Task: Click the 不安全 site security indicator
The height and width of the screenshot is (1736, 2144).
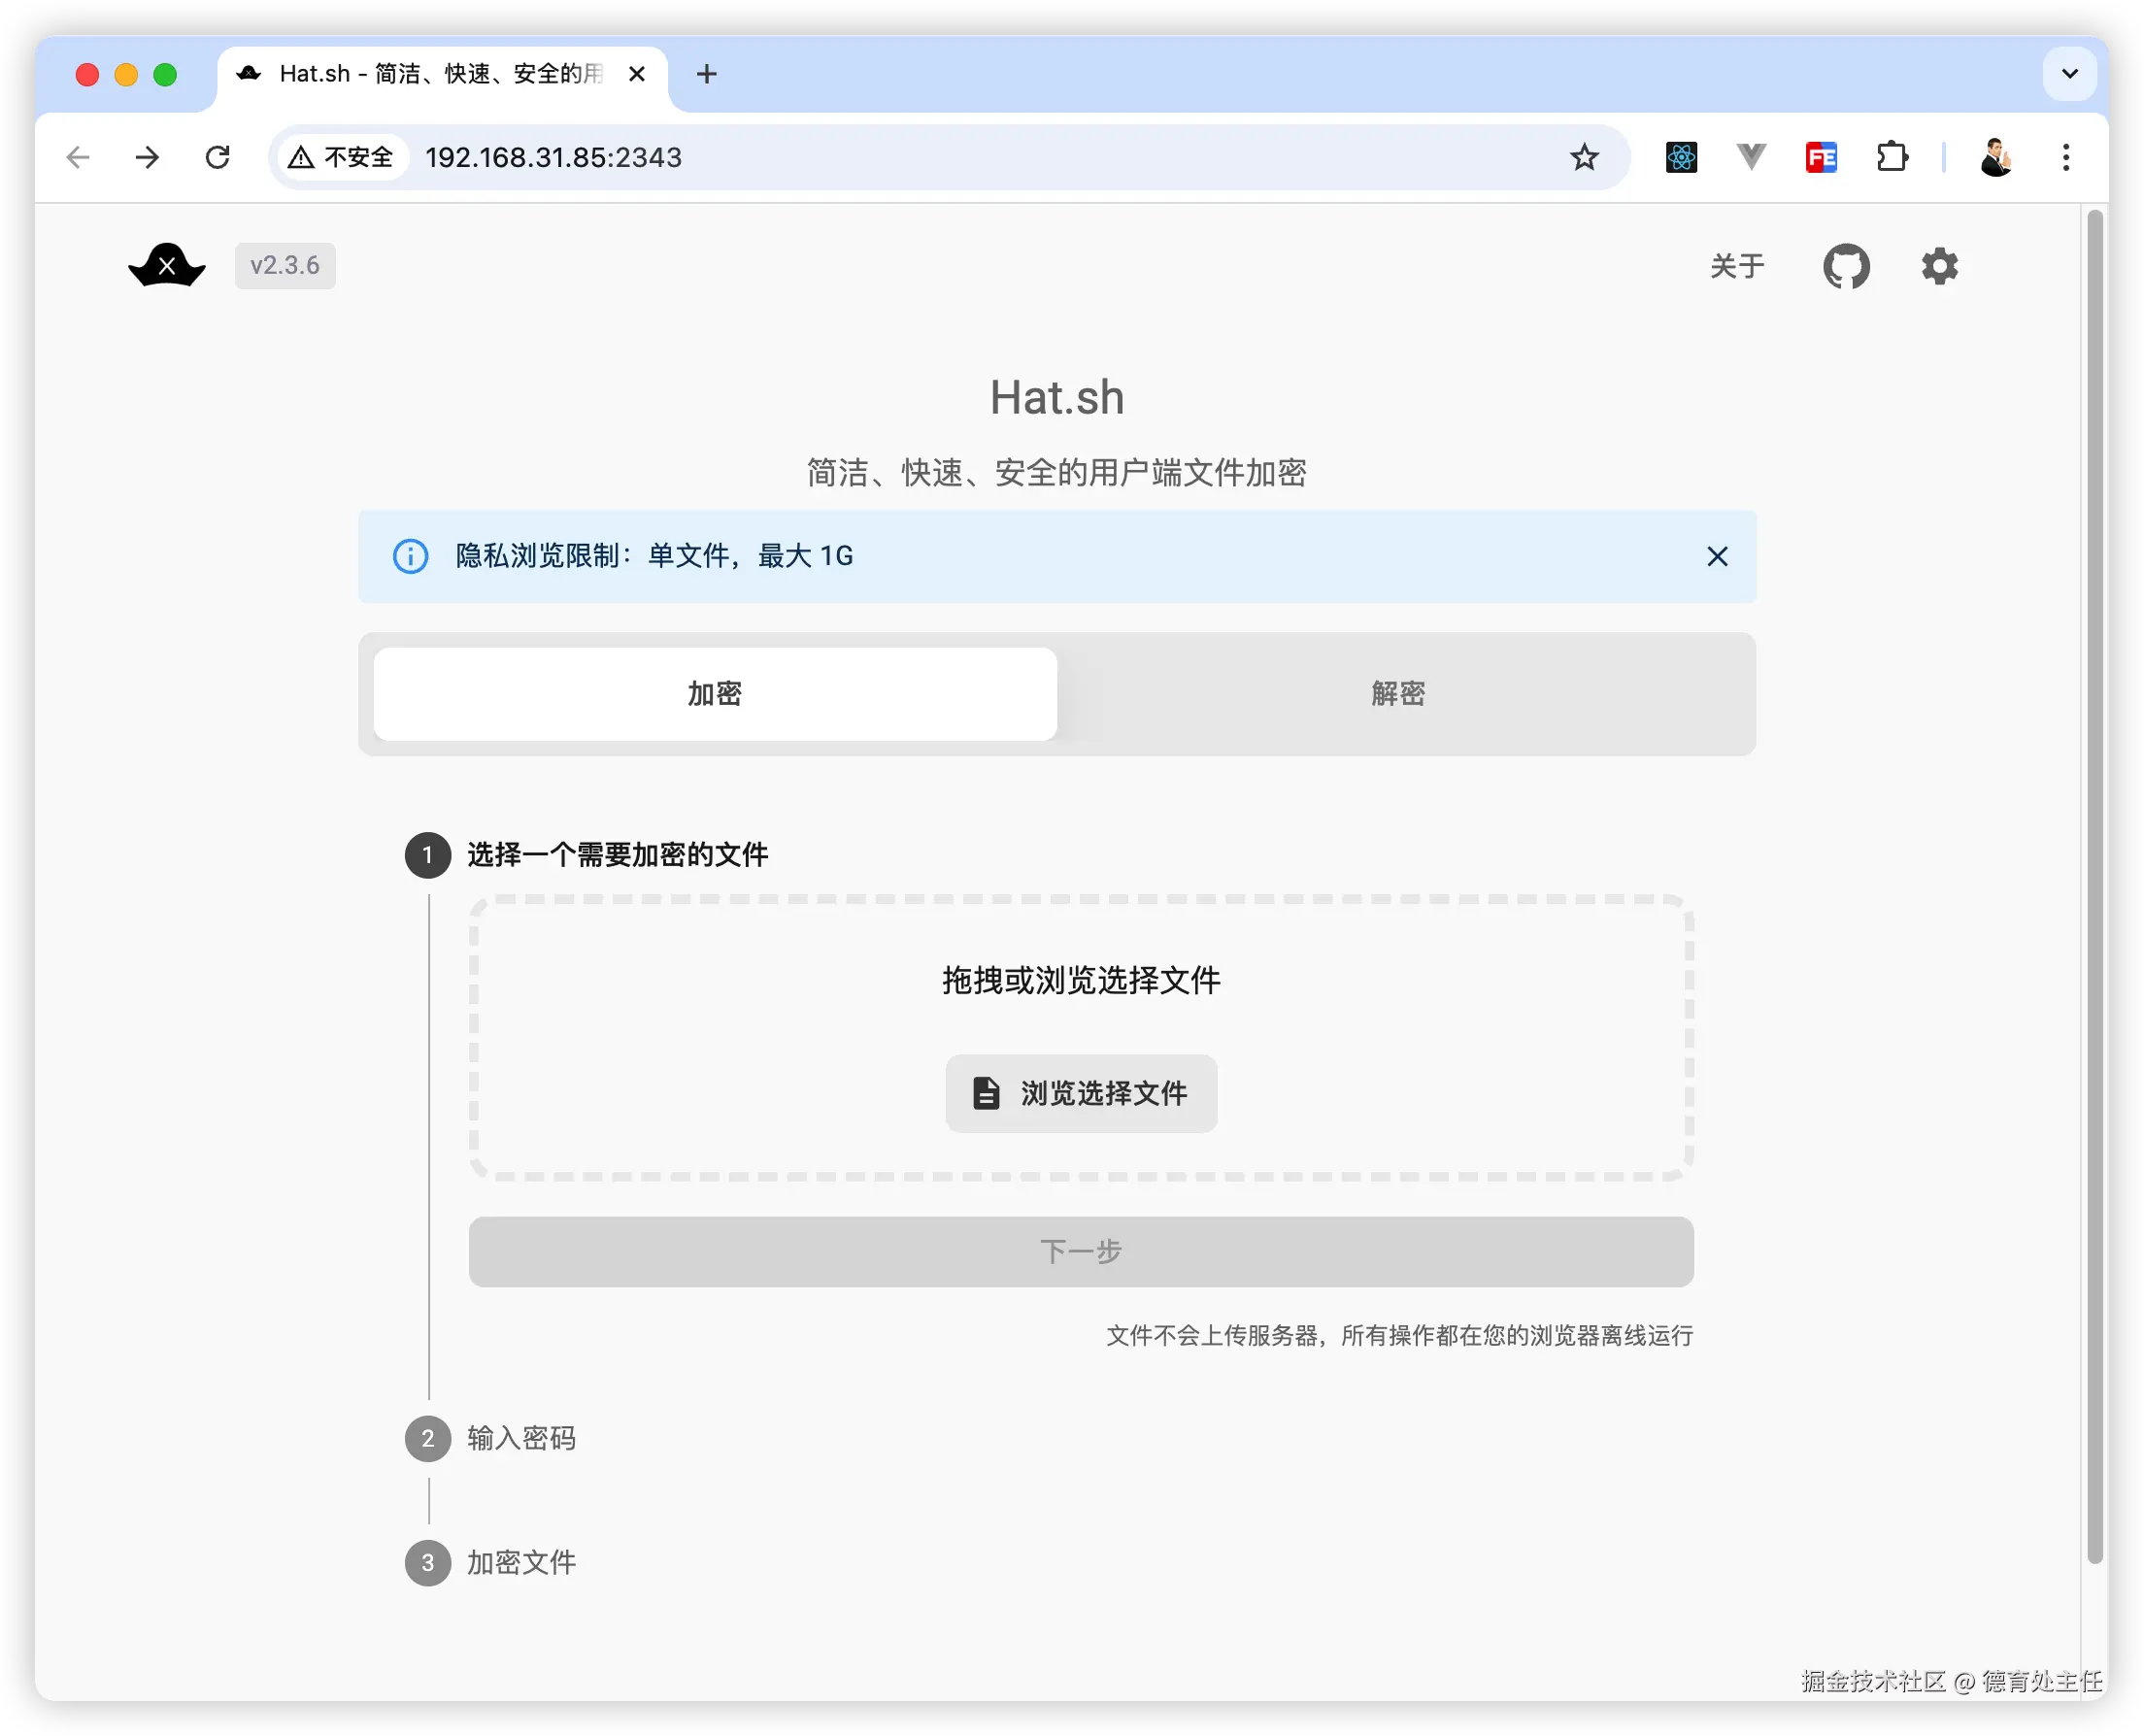Action: 342,157
